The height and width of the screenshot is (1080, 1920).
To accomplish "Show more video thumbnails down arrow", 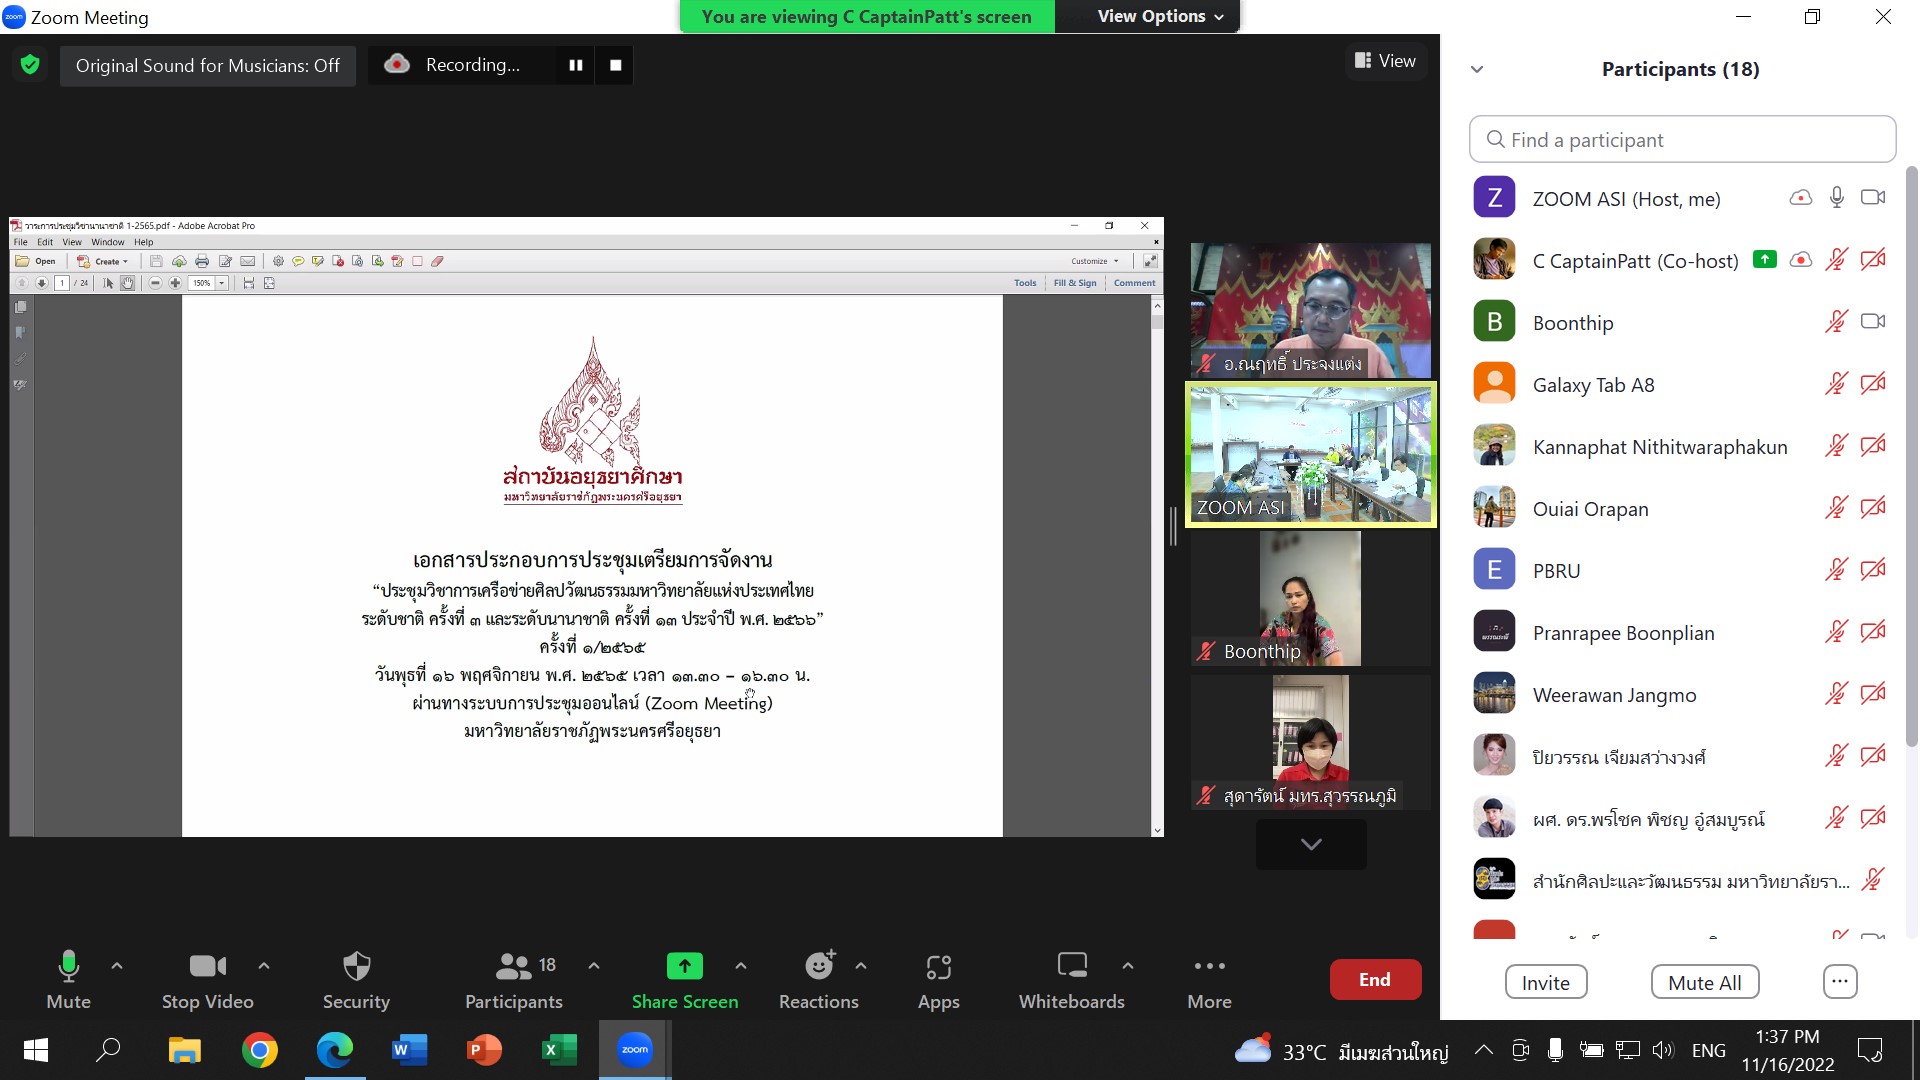I will (1311, 845).
